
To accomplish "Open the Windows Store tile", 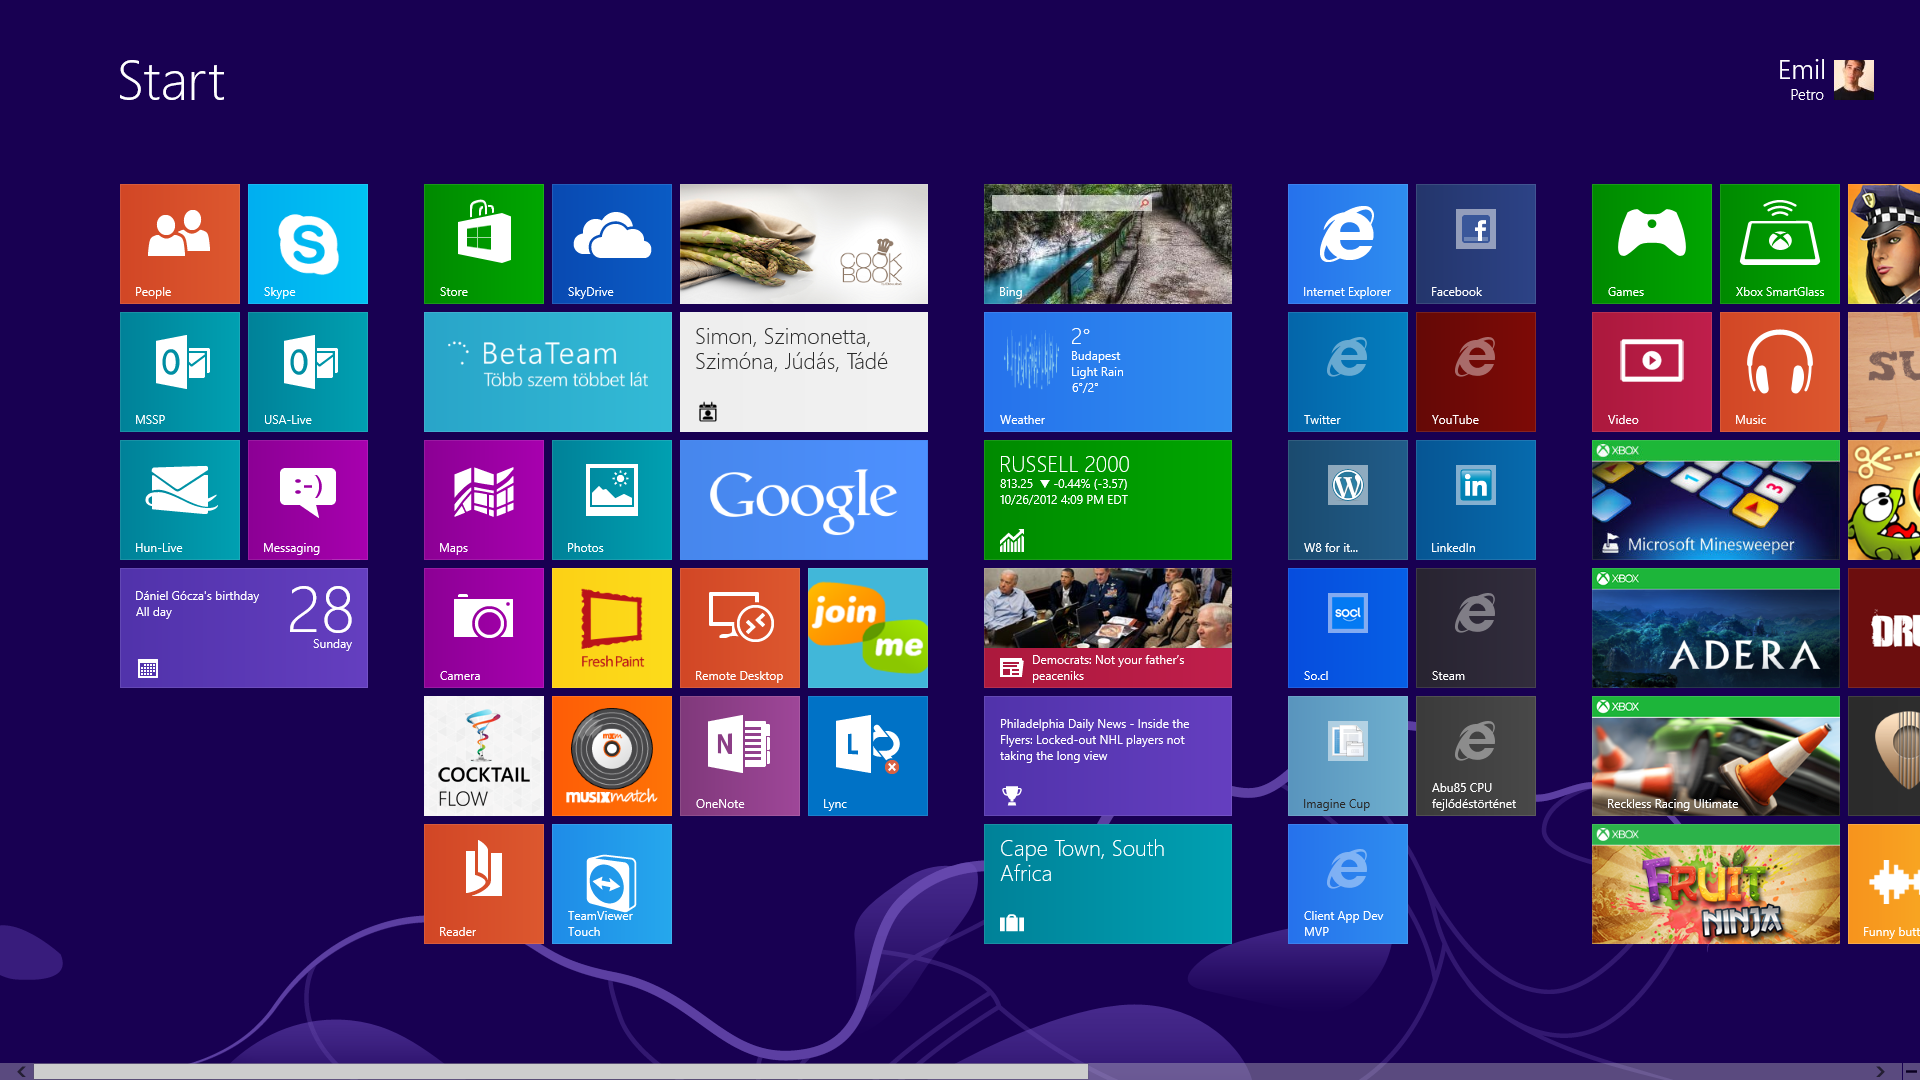I will tap(484, 244).
